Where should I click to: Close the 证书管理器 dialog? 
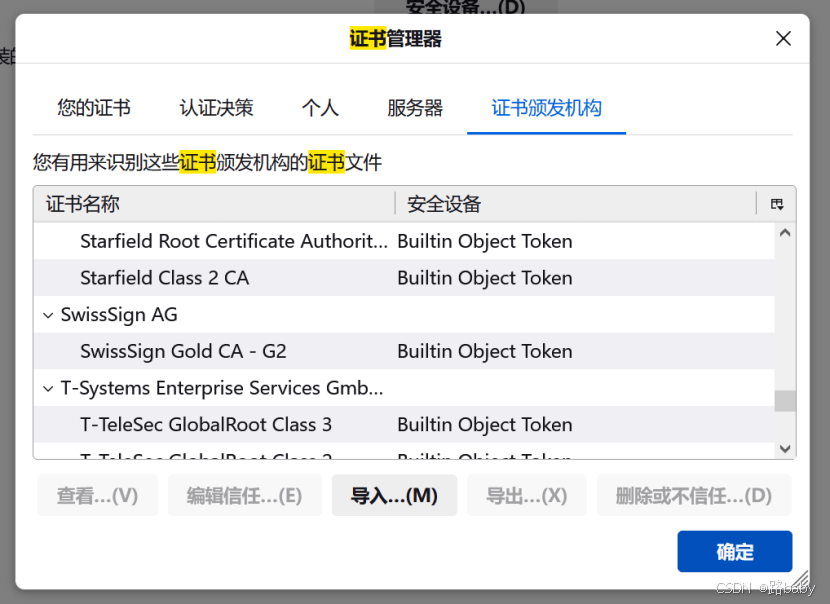pos(783,39)
